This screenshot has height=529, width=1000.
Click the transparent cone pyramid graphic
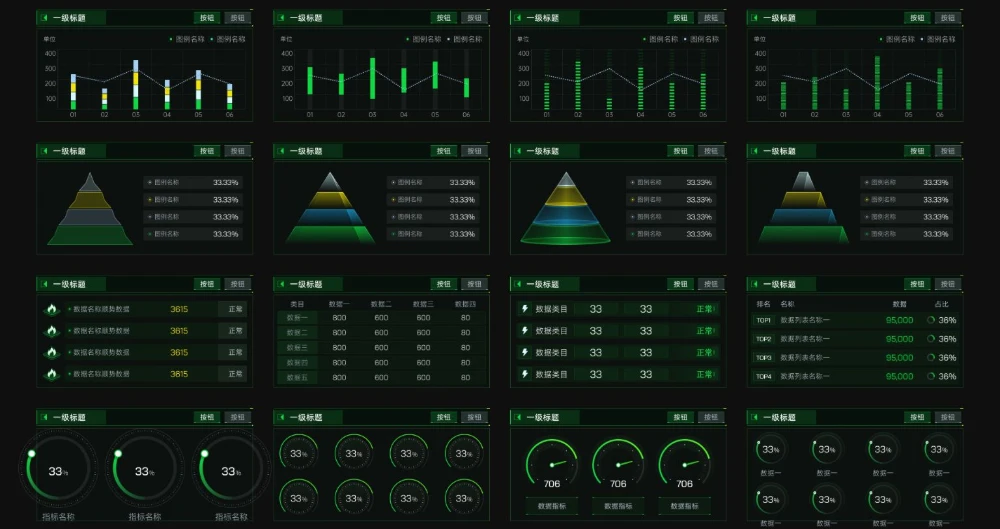coord(566,208)
